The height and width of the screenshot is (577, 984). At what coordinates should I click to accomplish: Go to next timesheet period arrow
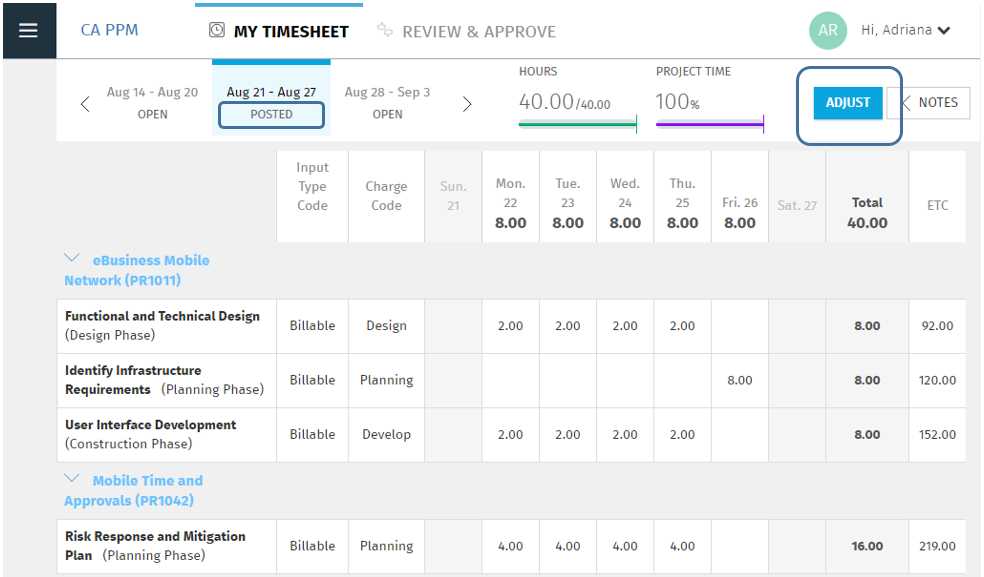pyautogui.click(x=466, y=104)
